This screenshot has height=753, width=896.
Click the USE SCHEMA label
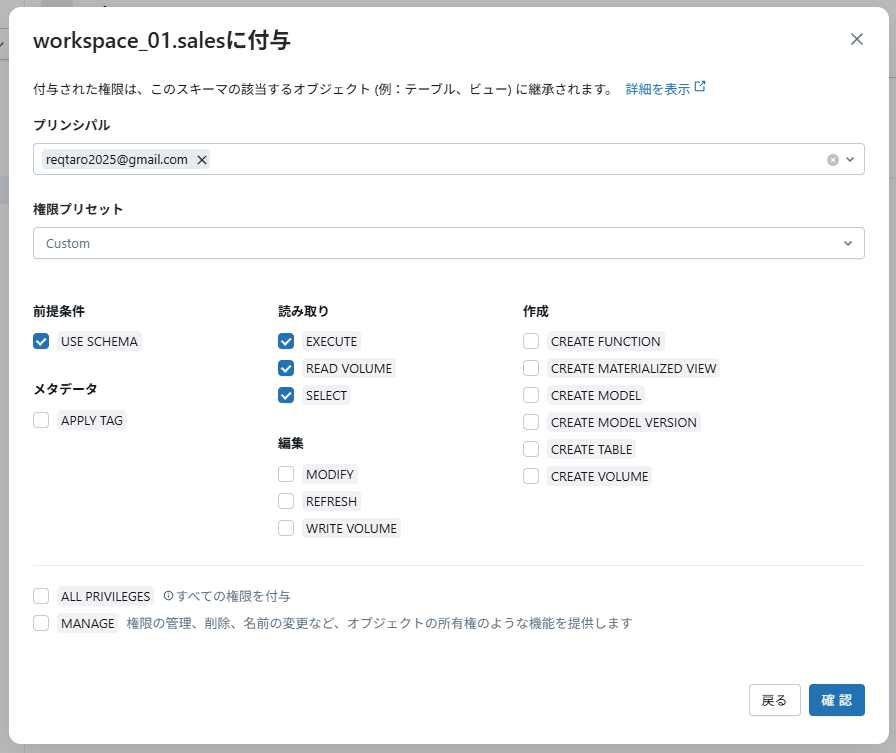99,341
